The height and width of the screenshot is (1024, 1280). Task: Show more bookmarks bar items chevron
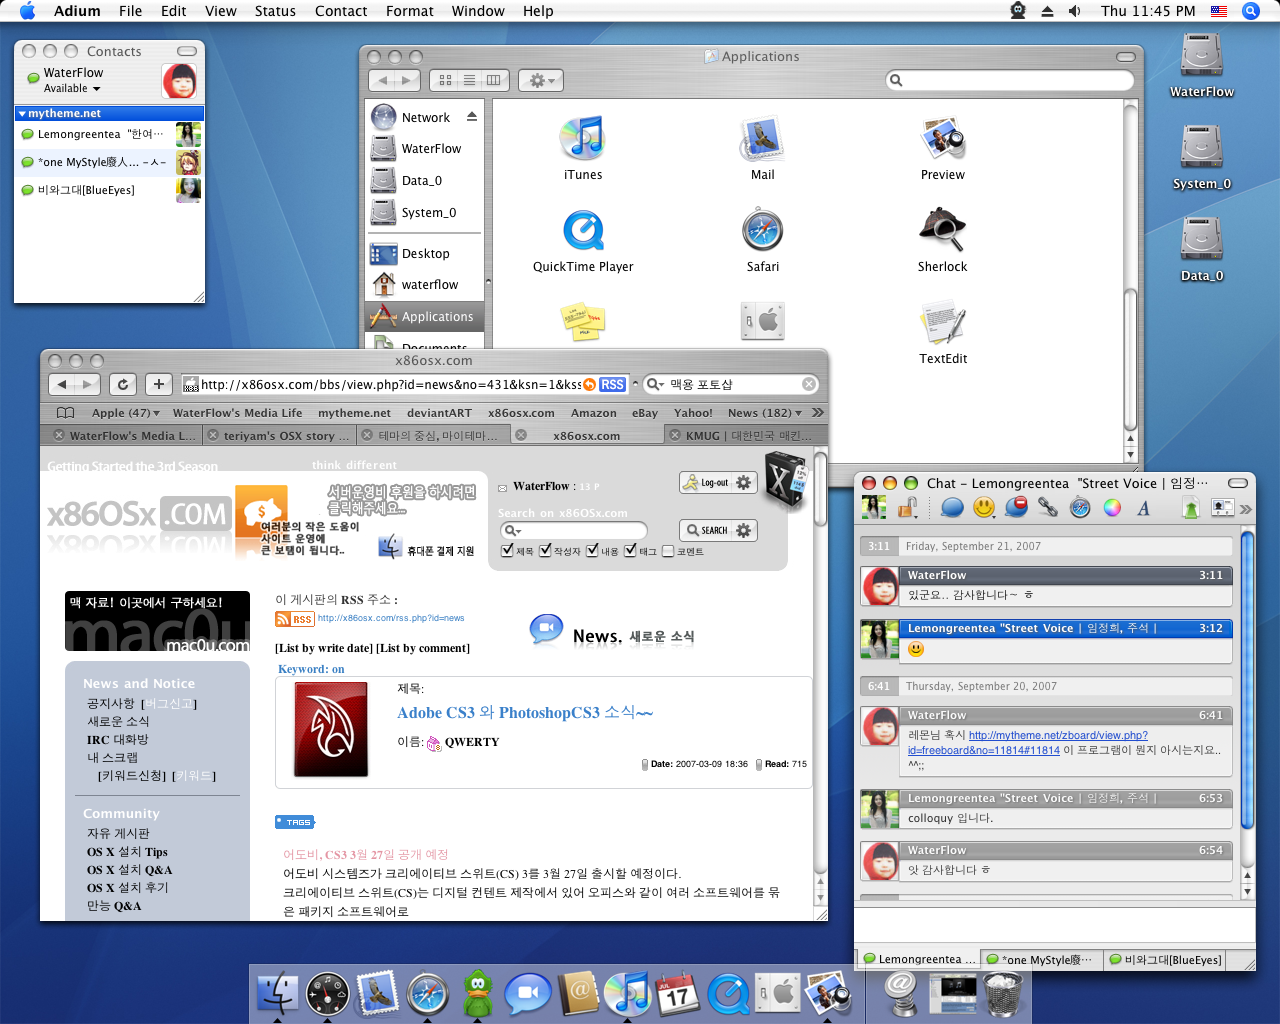[817, 412]
